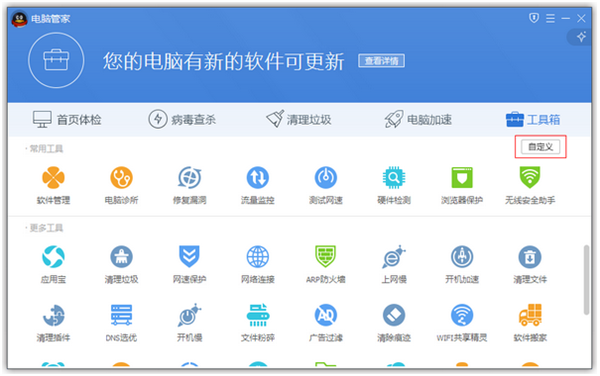This screenshot has height=376, width=600.
Task: Open 清理文件 file cleanup tool
Action: click(530, 265)
